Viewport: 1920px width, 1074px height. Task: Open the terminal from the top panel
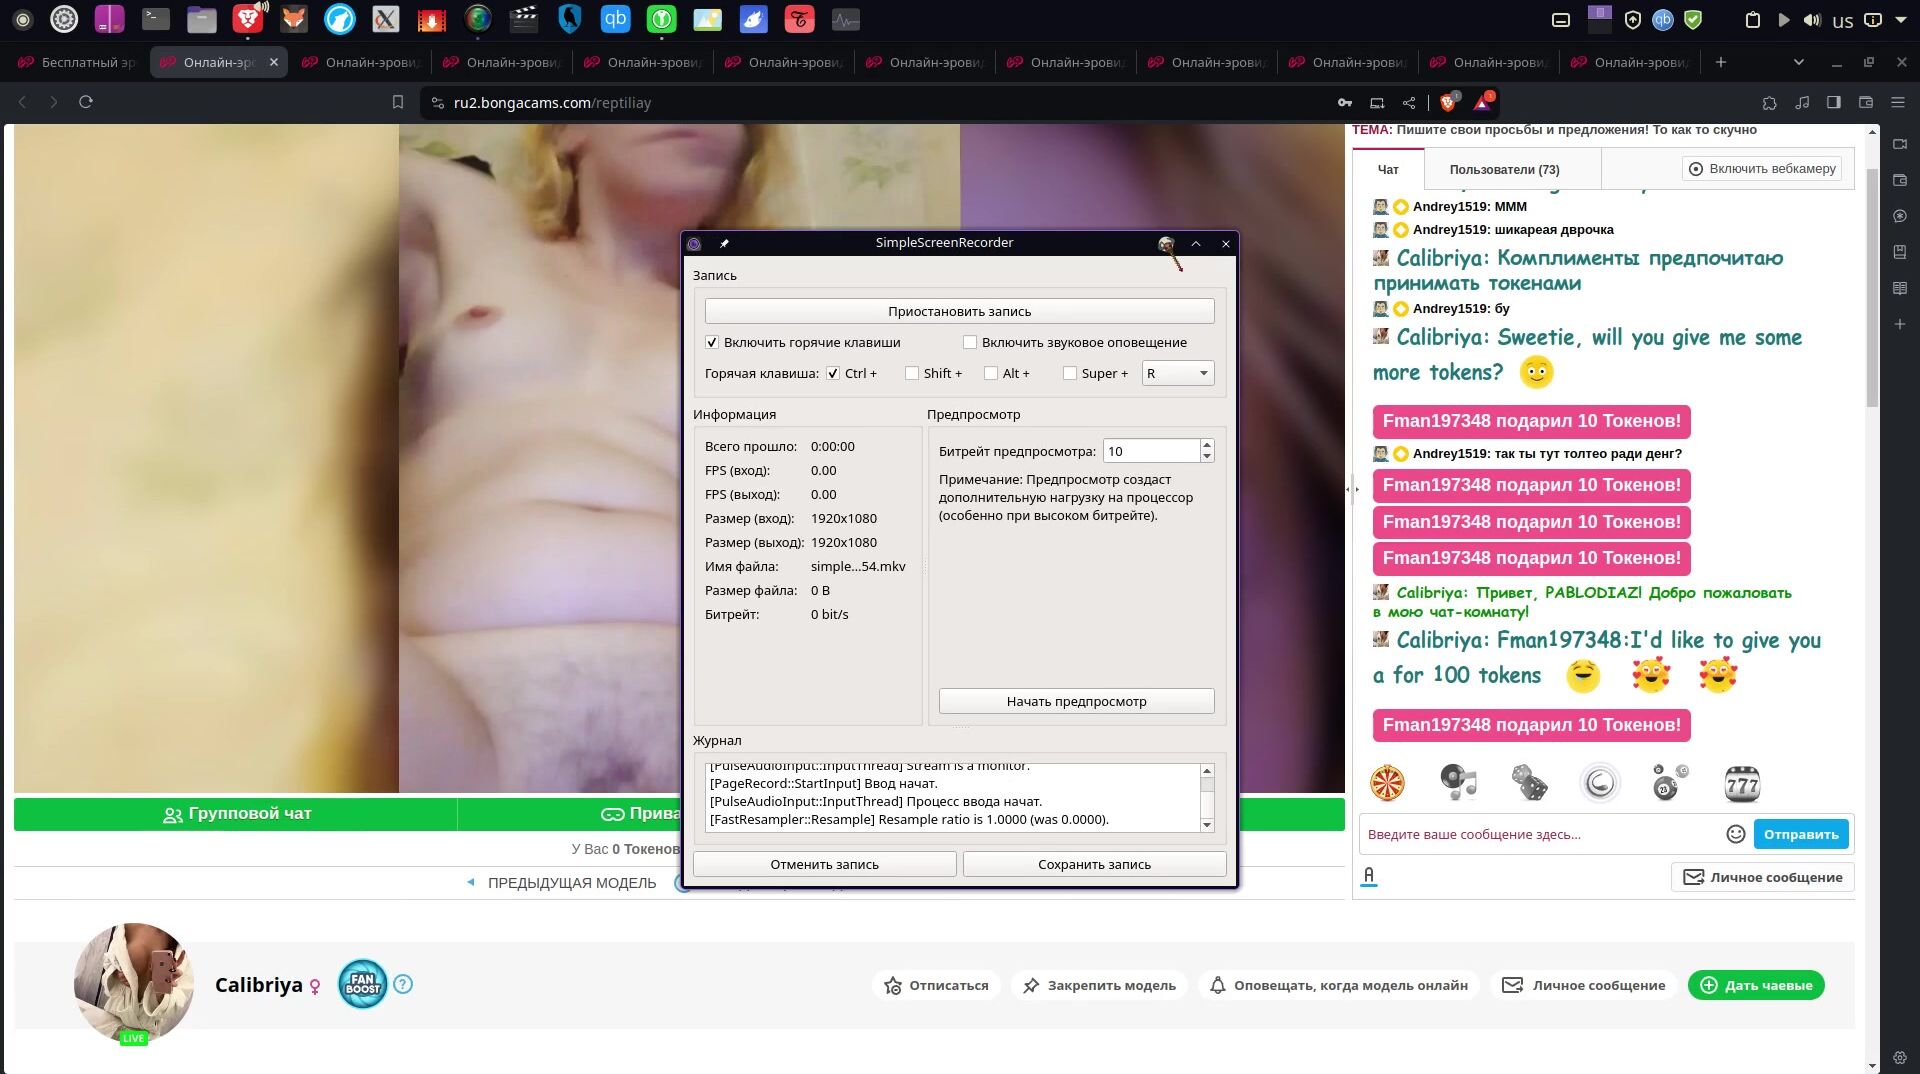pyautogui.click(x=155, y=19)
